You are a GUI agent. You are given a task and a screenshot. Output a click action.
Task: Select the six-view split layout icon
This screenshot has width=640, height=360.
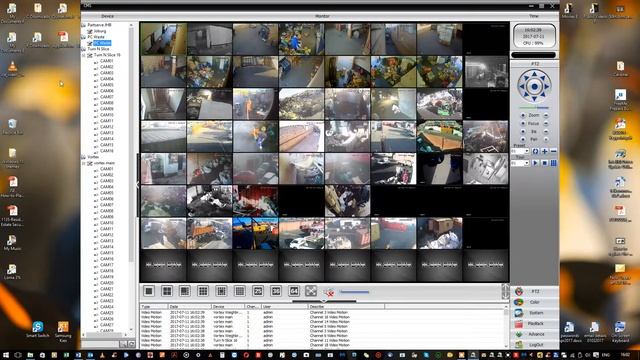(x=185, y=291)
